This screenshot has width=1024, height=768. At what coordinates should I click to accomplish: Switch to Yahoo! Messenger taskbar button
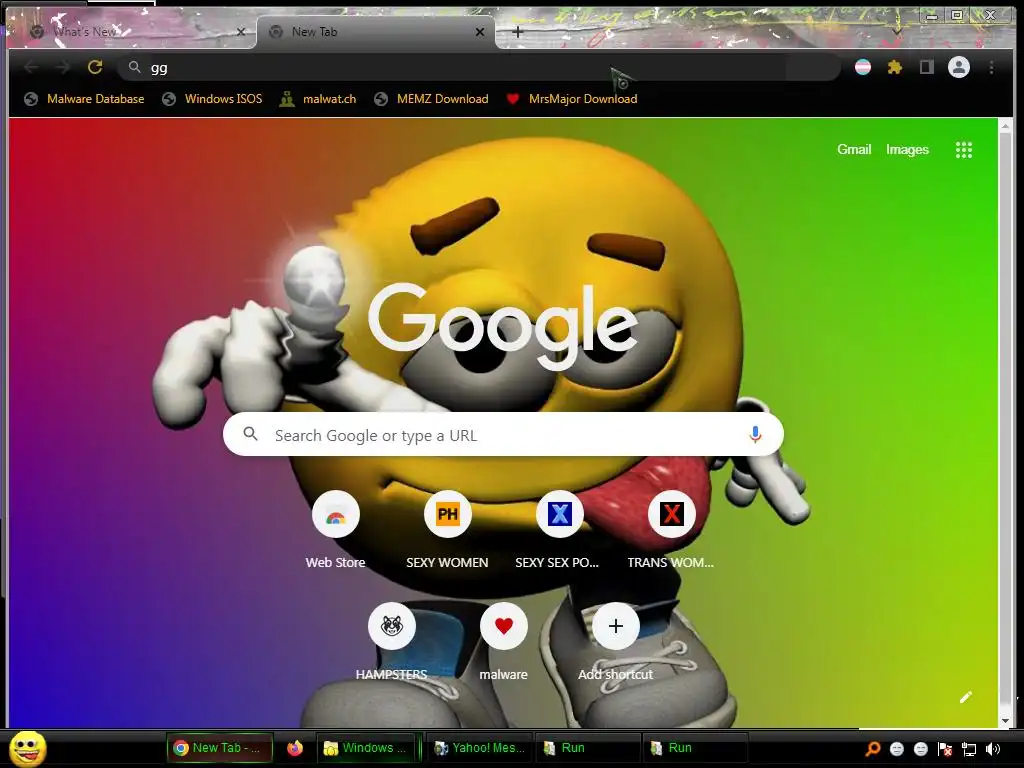coord(480,748)
